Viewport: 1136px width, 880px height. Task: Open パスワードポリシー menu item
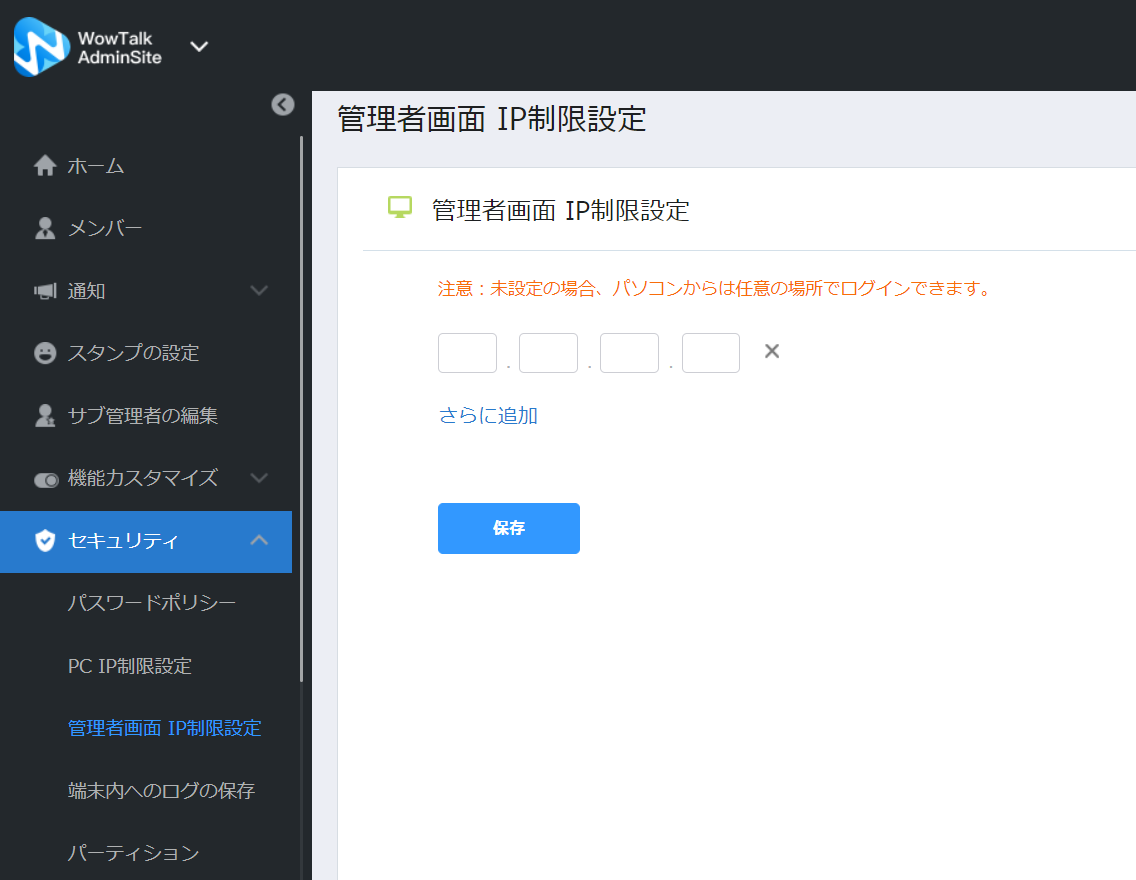(x=151, y=603)
